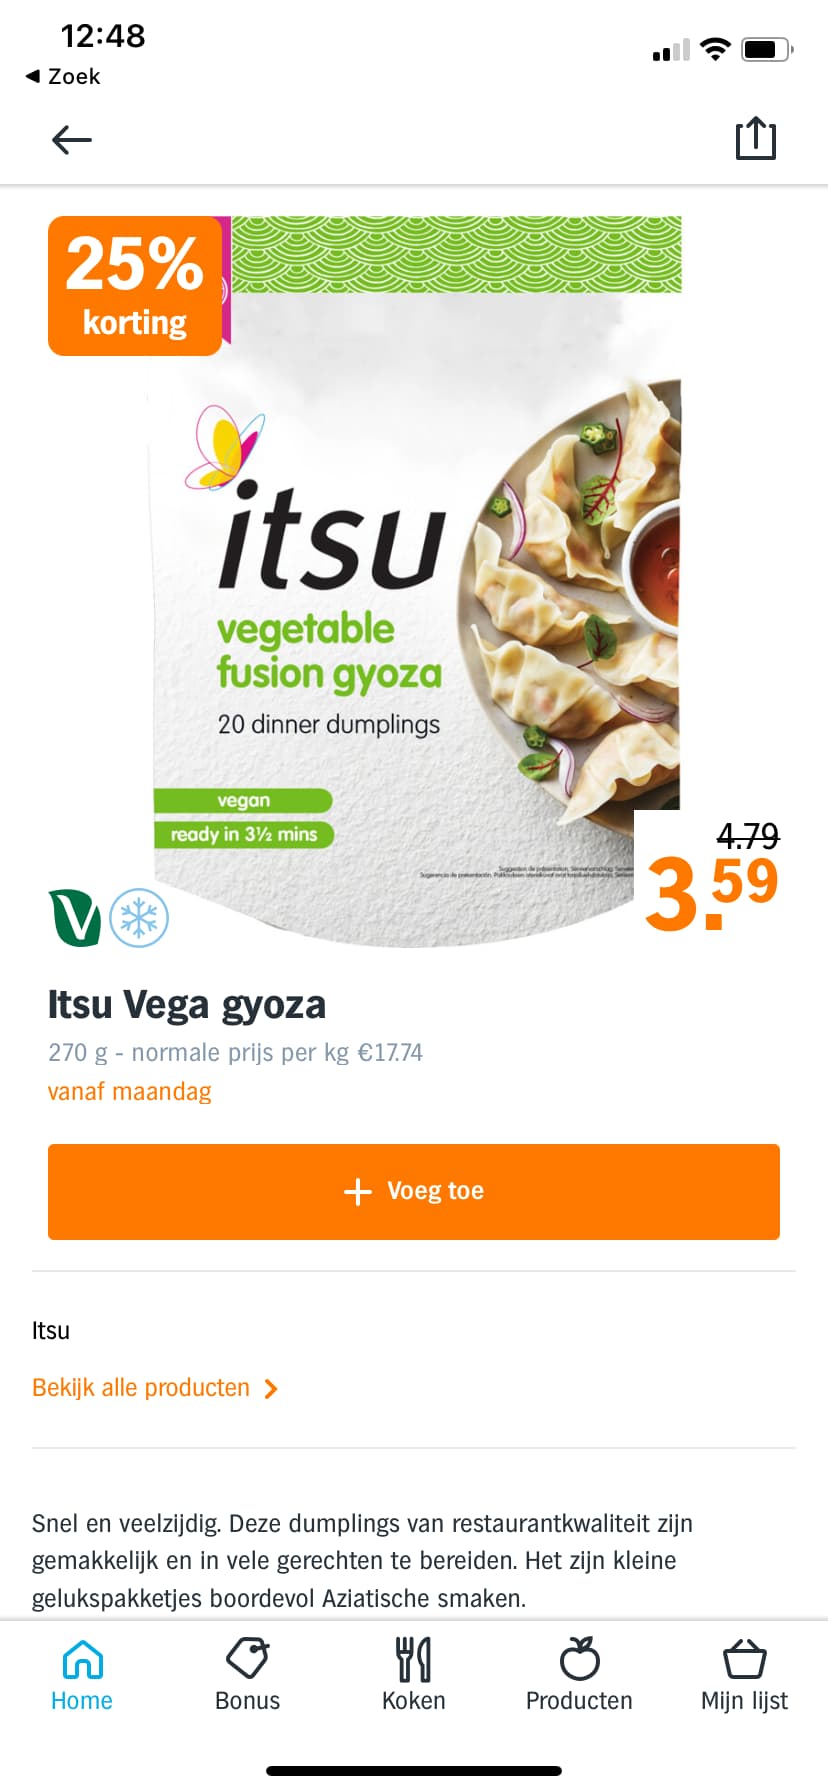Open the Mijn lijst basket icon
The width and height of the screenshot is (828, 1792).
[745, 1659]
